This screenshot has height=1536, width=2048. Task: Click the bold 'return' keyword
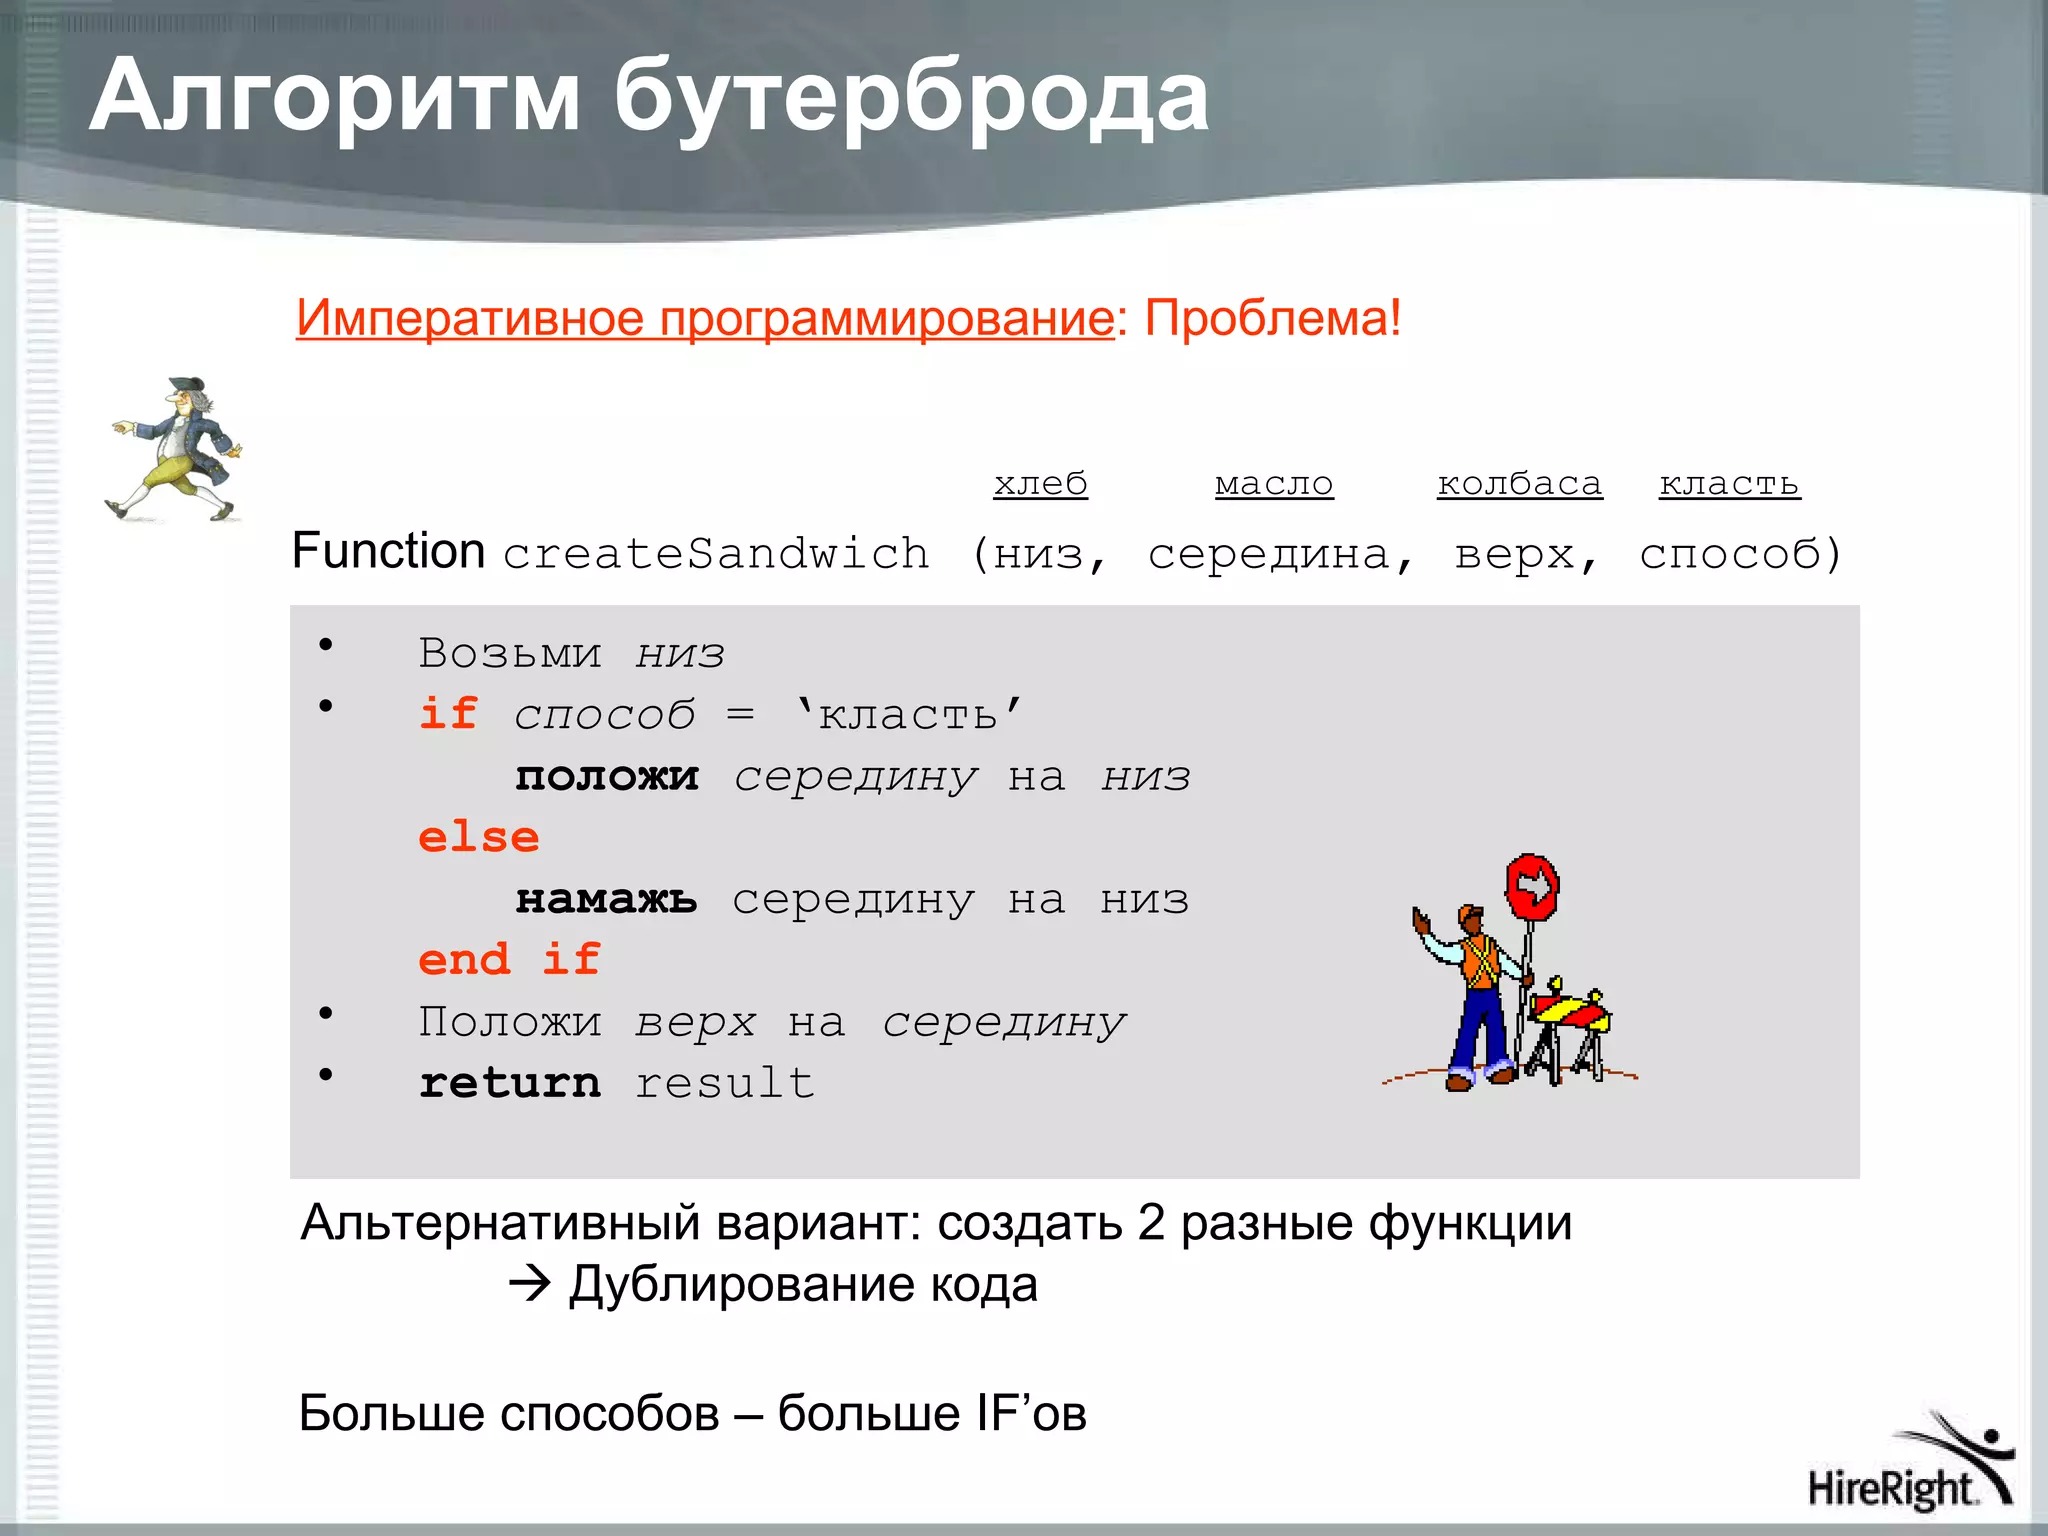coord(510,1083)
